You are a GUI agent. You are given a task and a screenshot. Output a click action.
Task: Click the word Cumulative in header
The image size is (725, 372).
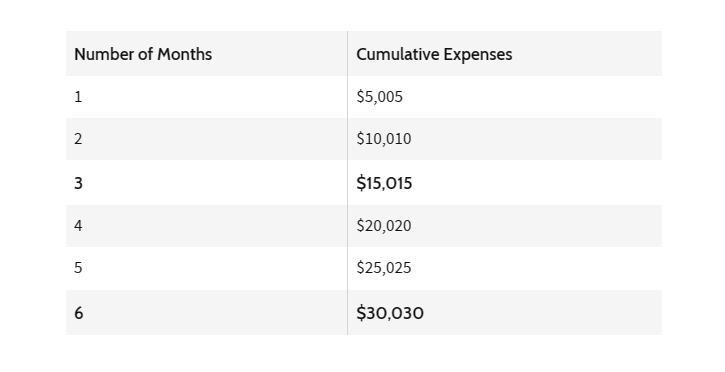[x=398, y=54]
